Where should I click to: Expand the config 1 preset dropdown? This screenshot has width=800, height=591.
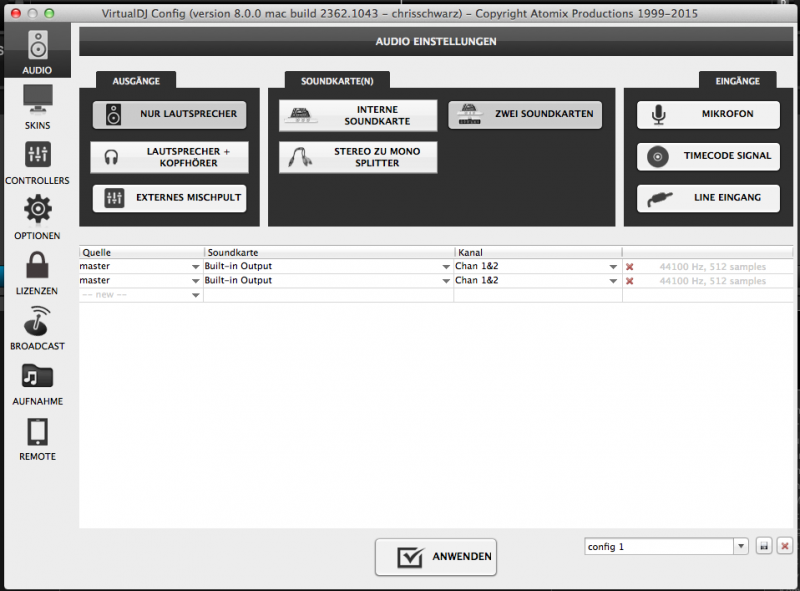click(x=741, y=547)
